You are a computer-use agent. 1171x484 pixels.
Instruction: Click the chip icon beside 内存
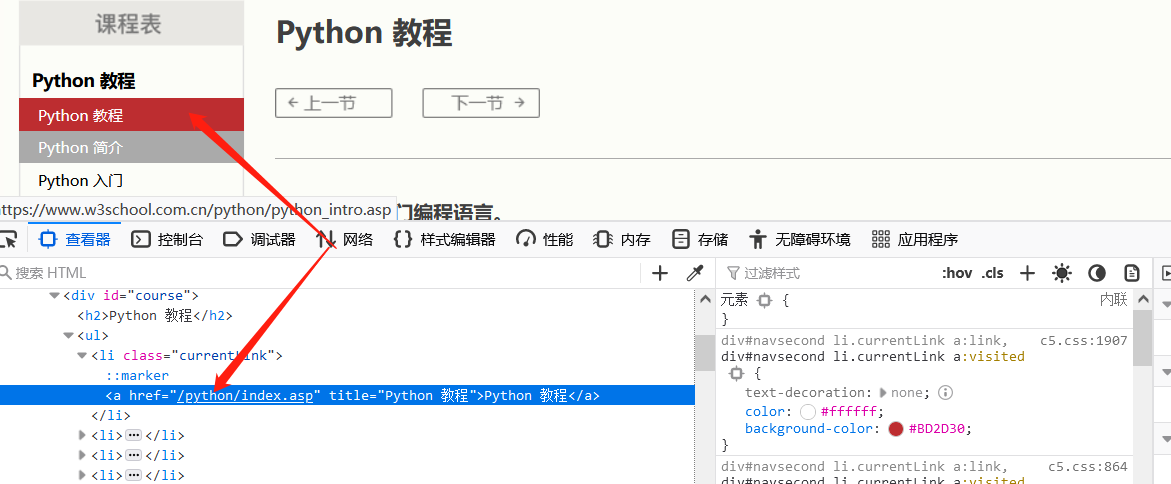[x=603, y=240]
